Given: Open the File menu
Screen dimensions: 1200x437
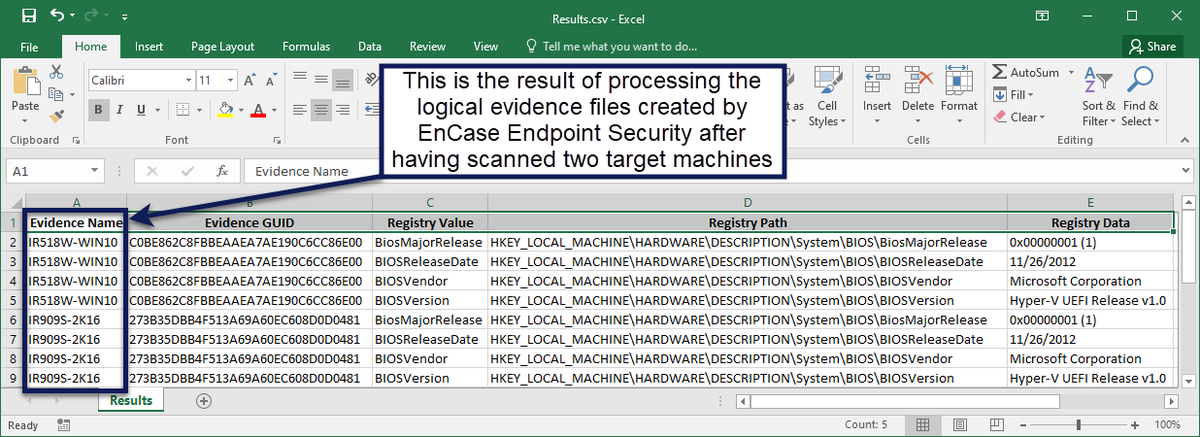Looking at the screenshot, I should (x=29, y=46).
